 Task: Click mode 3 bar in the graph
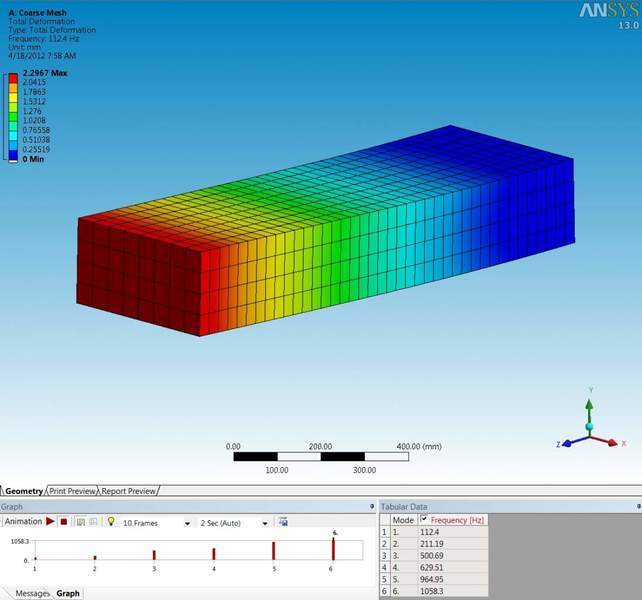click(x=154, y=555)
